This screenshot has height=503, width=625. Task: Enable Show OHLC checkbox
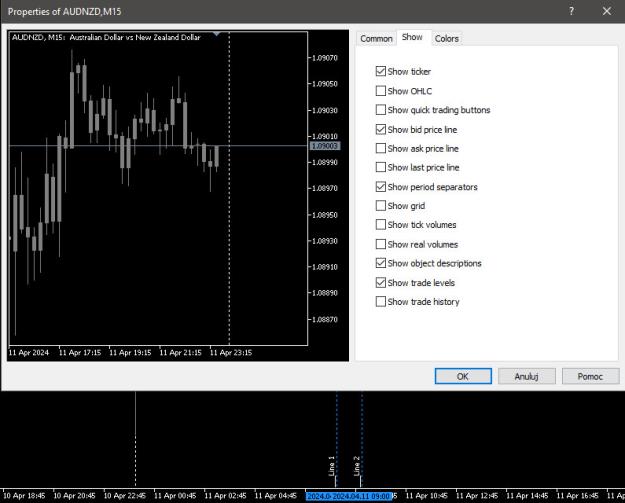[x=381, y=91]
